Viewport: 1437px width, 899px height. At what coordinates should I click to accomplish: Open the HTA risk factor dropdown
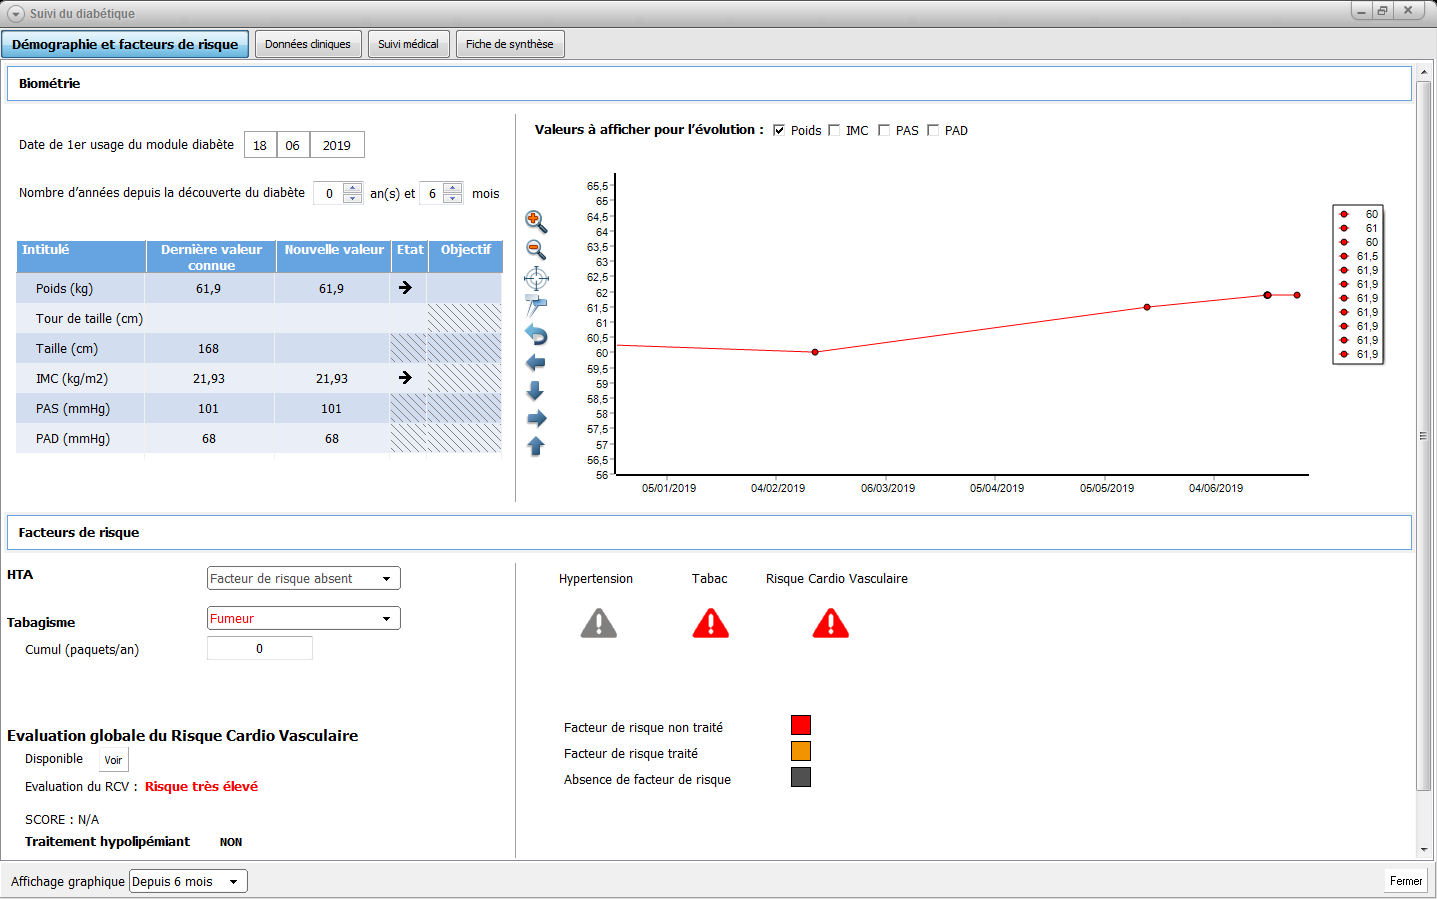(303, 579)
